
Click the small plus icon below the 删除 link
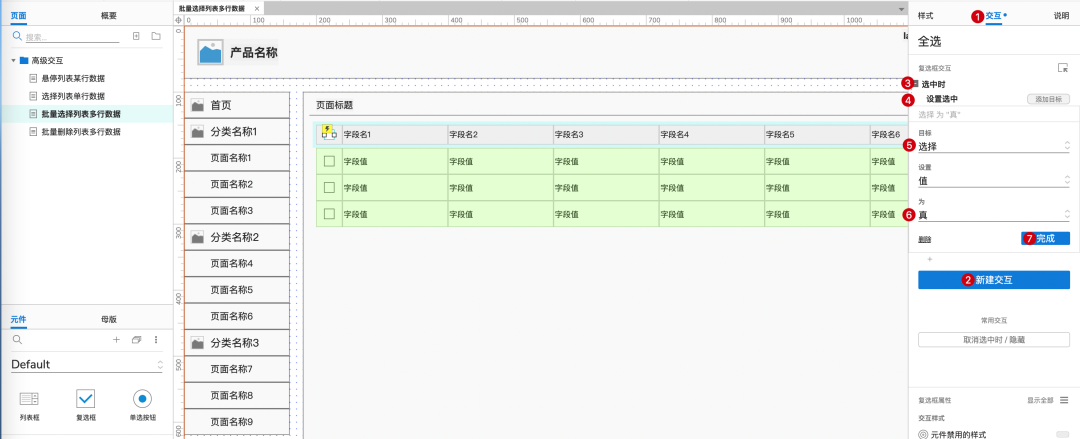pos(929,259)
